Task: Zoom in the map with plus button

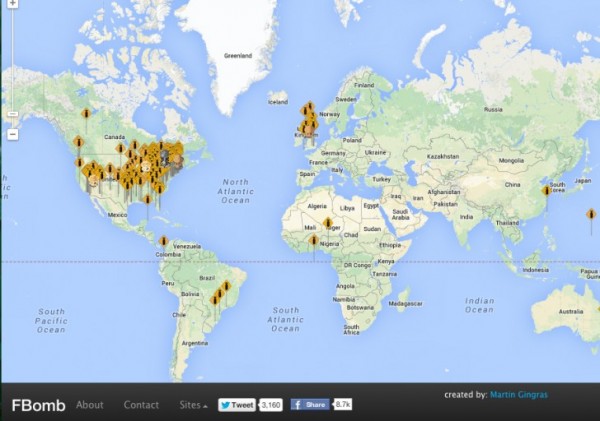Action: [x=13, y=3]
